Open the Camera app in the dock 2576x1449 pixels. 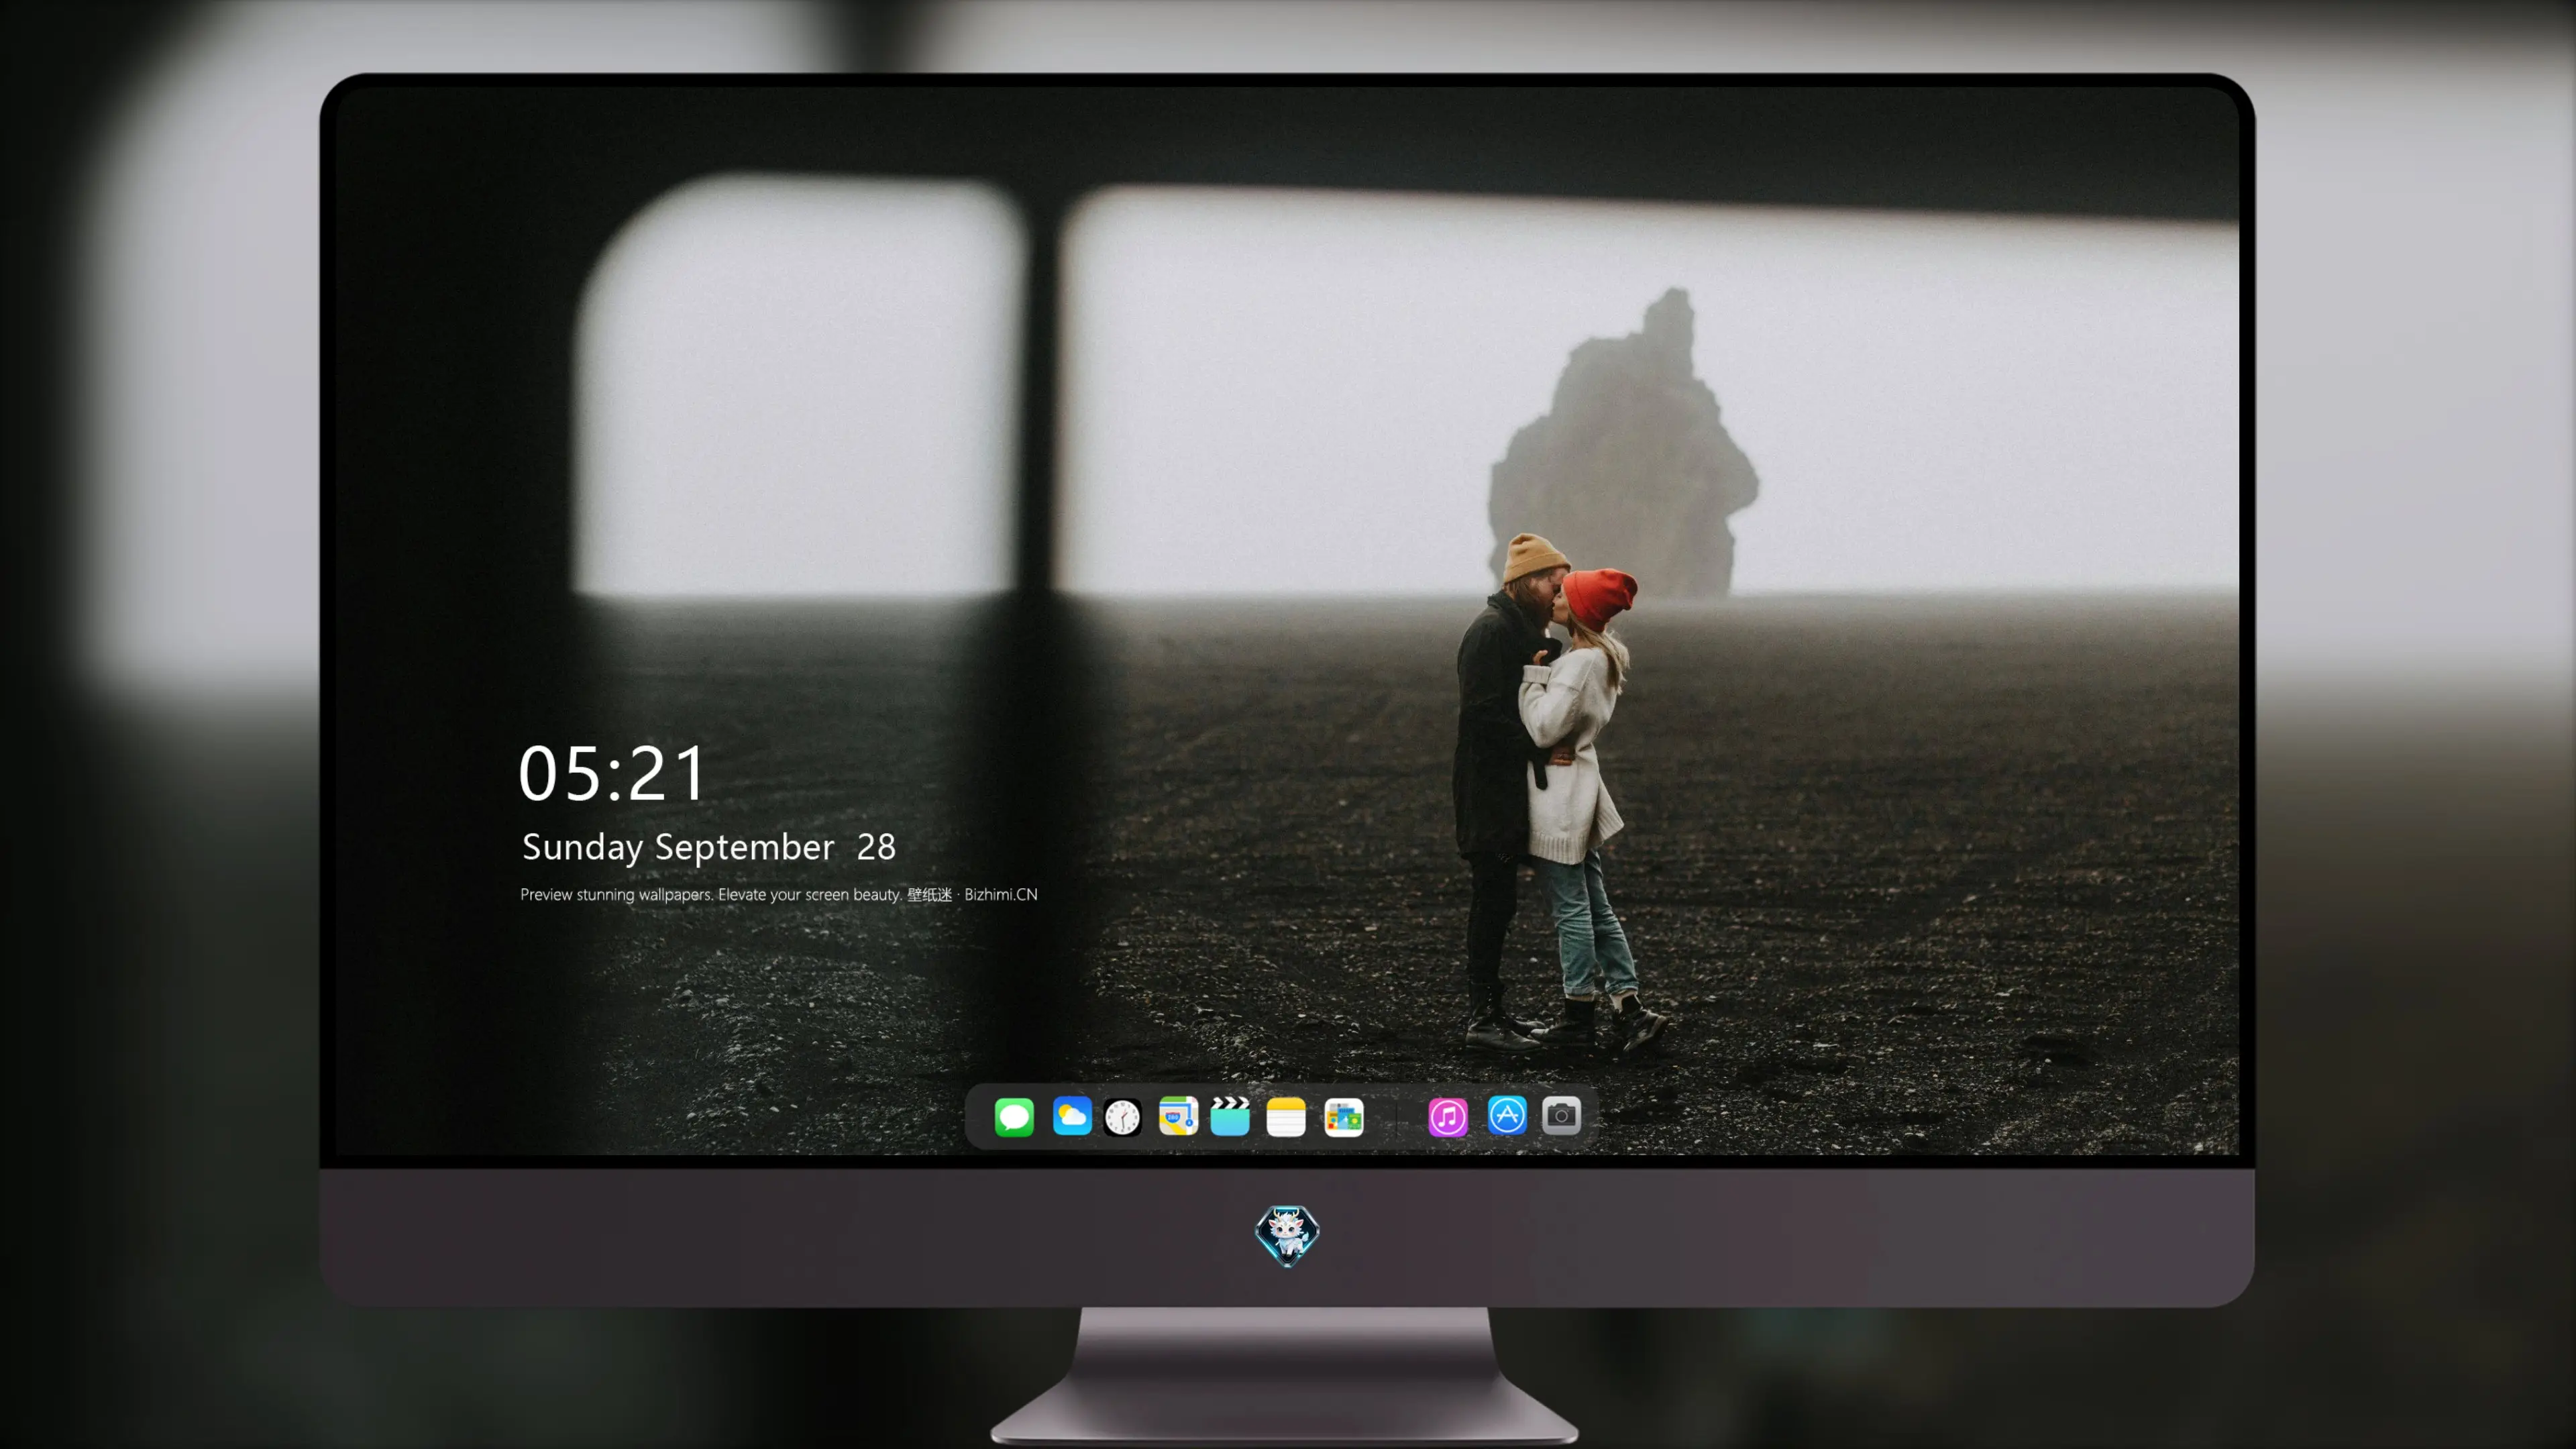(1561, 1115)
